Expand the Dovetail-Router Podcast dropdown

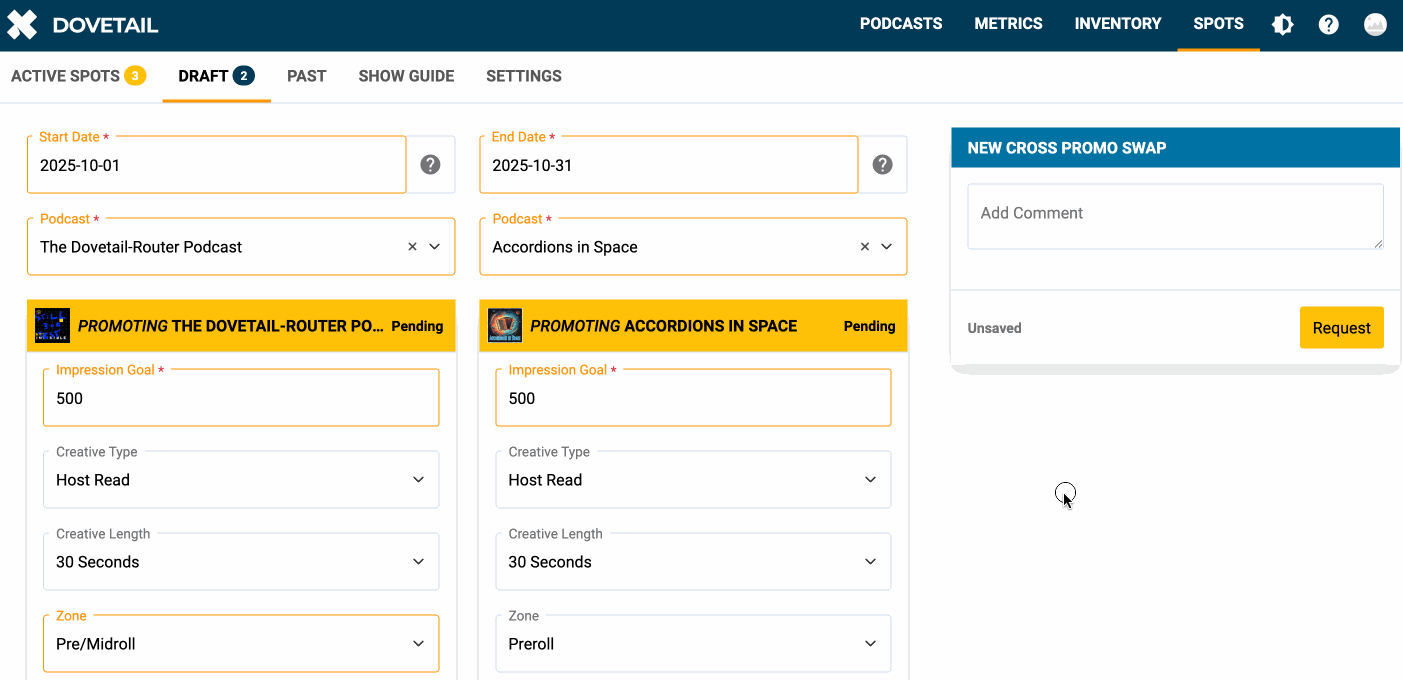coord(435,247)
